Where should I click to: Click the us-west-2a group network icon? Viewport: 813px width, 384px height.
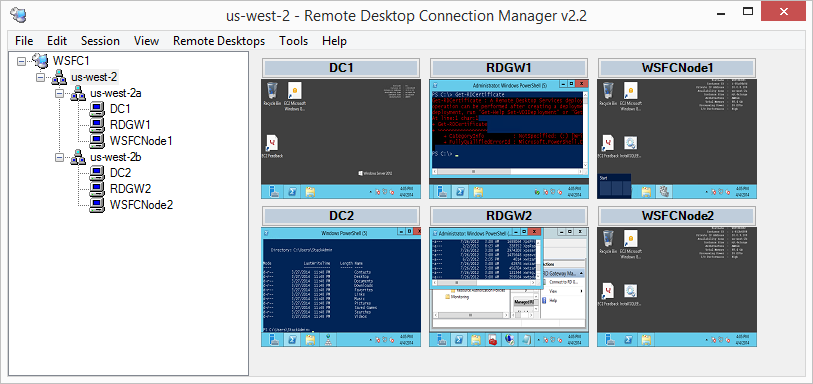coord(77,93)
